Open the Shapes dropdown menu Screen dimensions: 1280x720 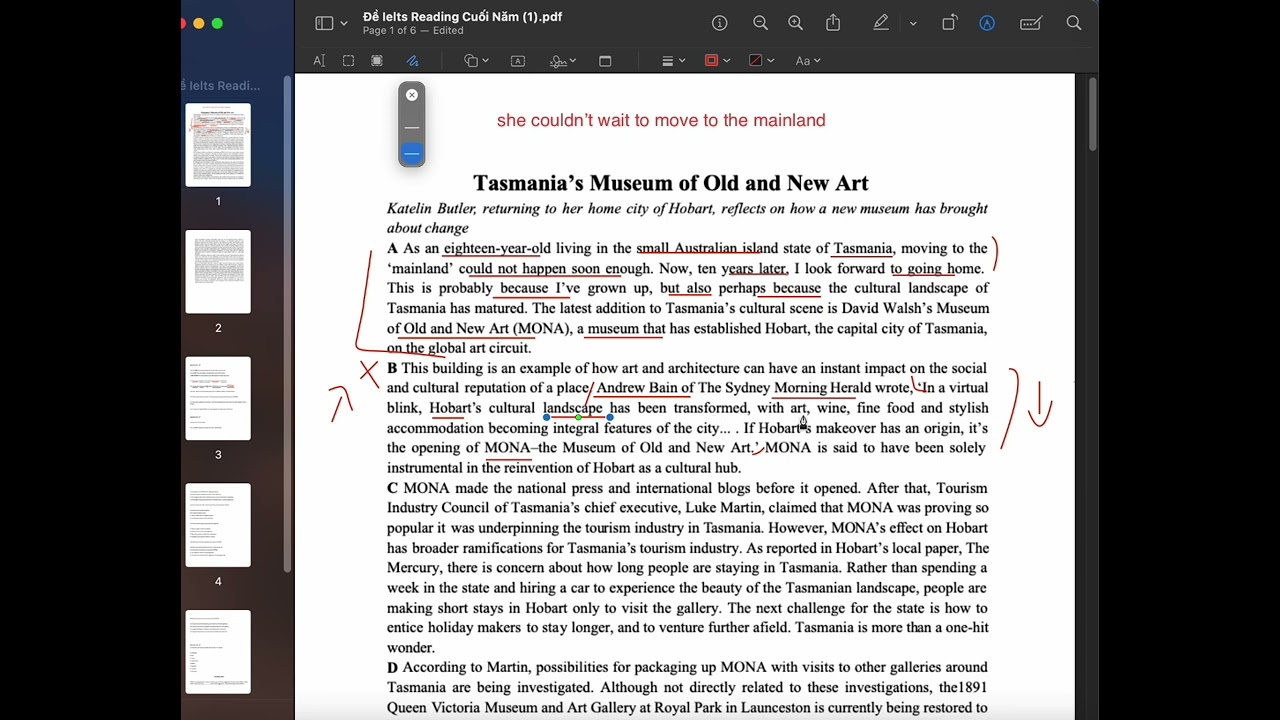476,61
